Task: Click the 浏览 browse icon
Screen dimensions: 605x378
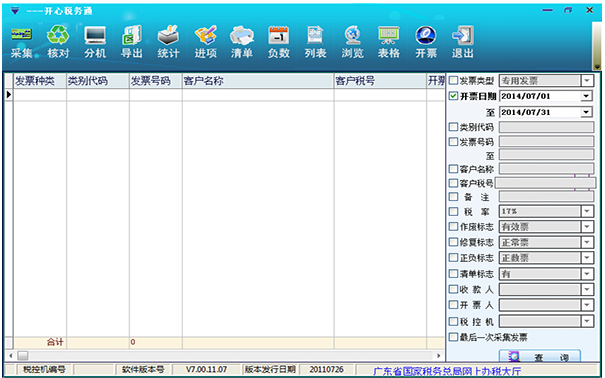Action: click(352, 43)
